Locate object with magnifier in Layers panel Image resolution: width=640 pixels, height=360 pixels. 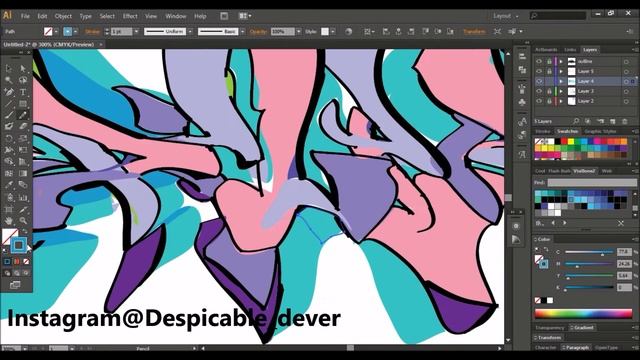click(576, 121)
